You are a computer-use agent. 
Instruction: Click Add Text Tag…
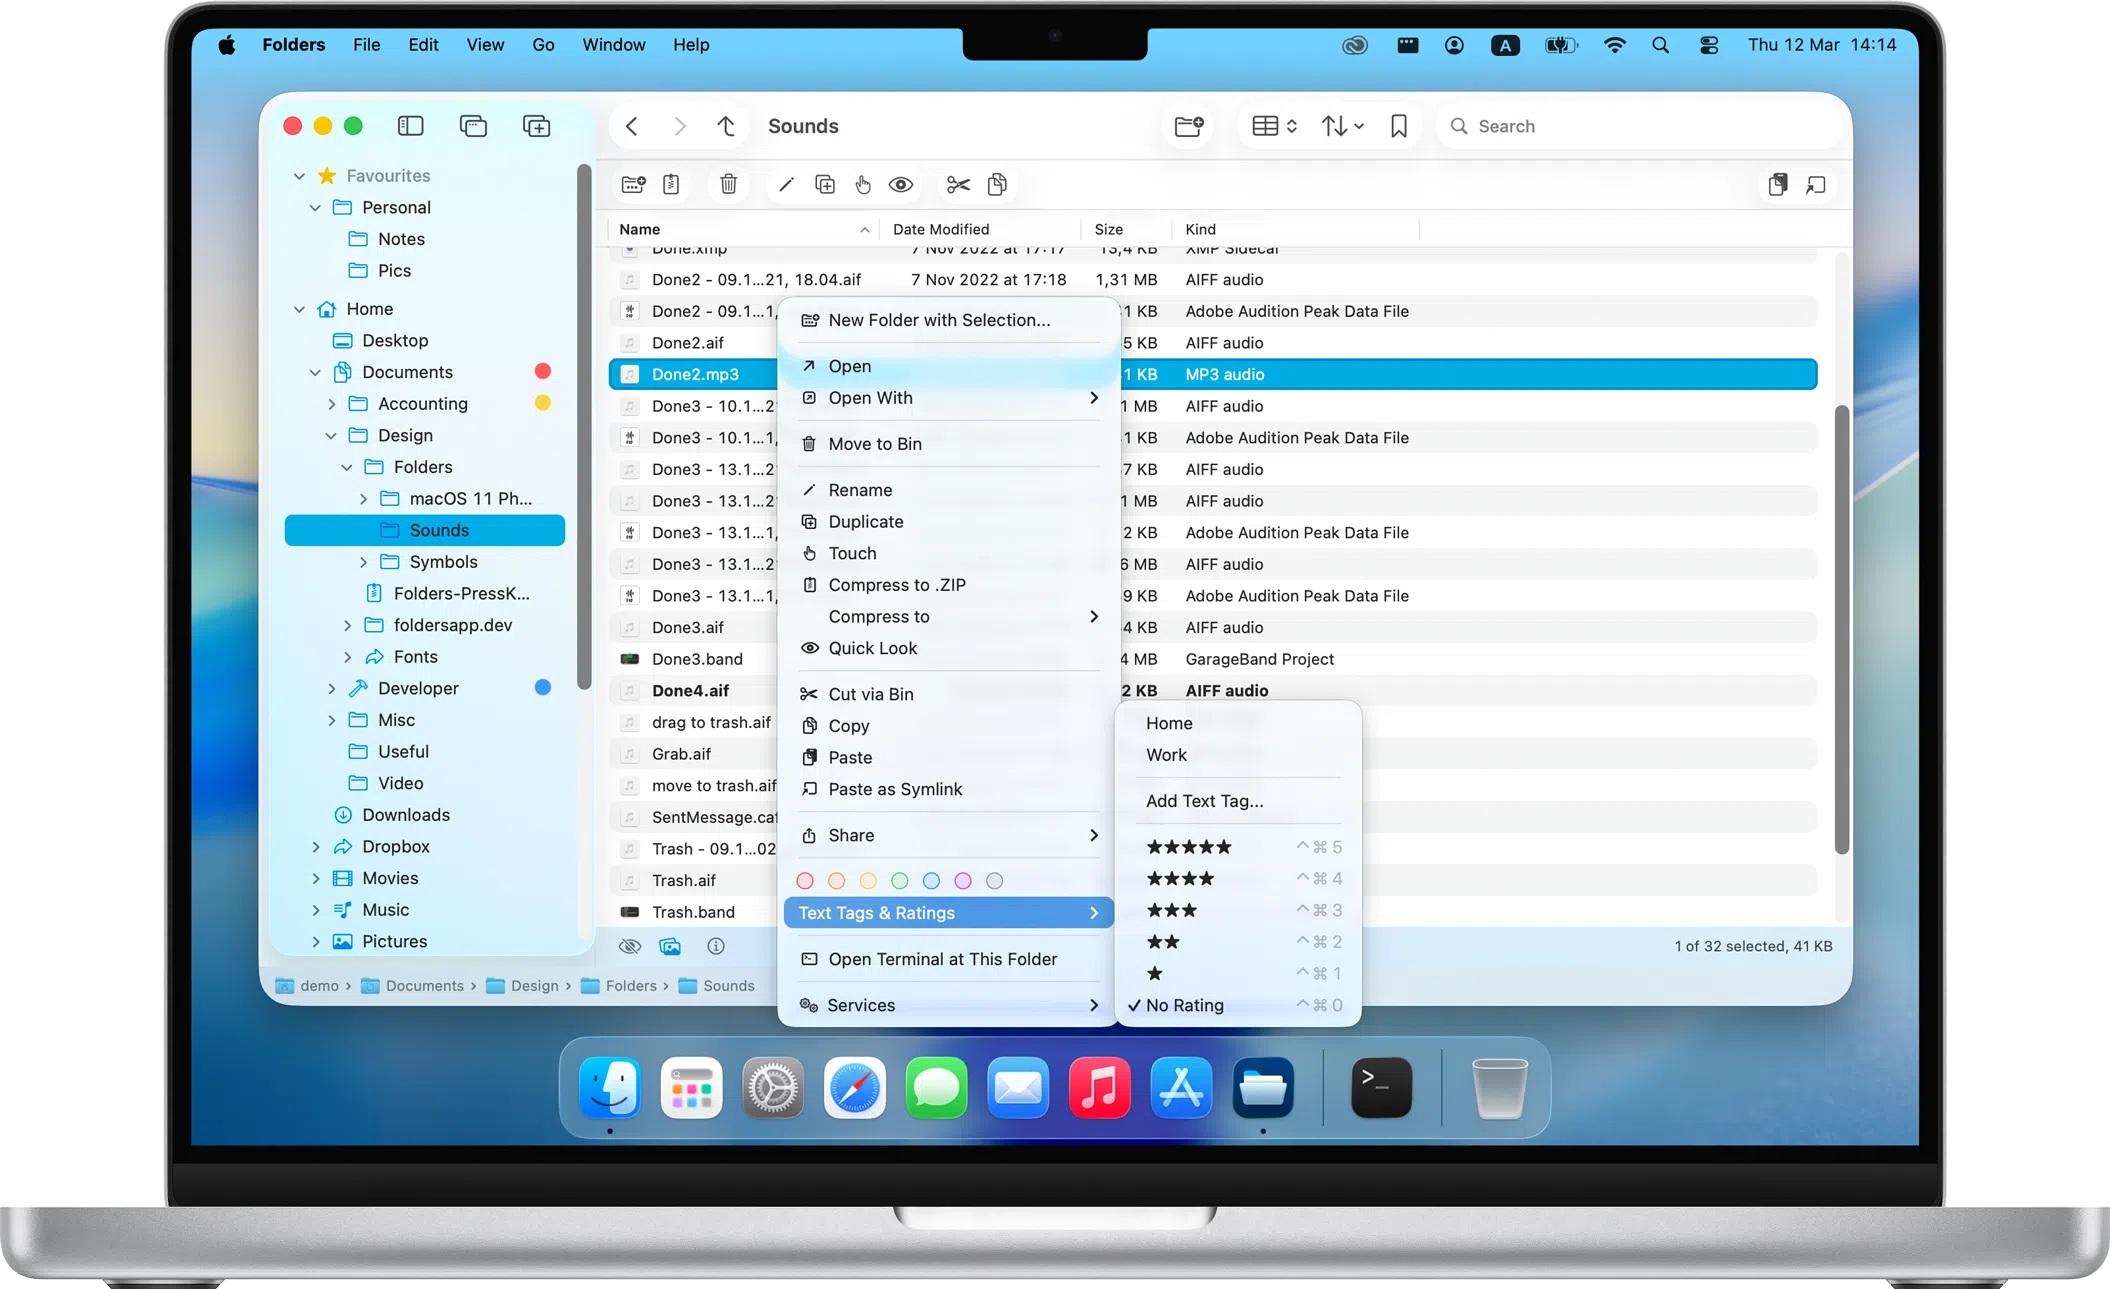point(1237,801)
